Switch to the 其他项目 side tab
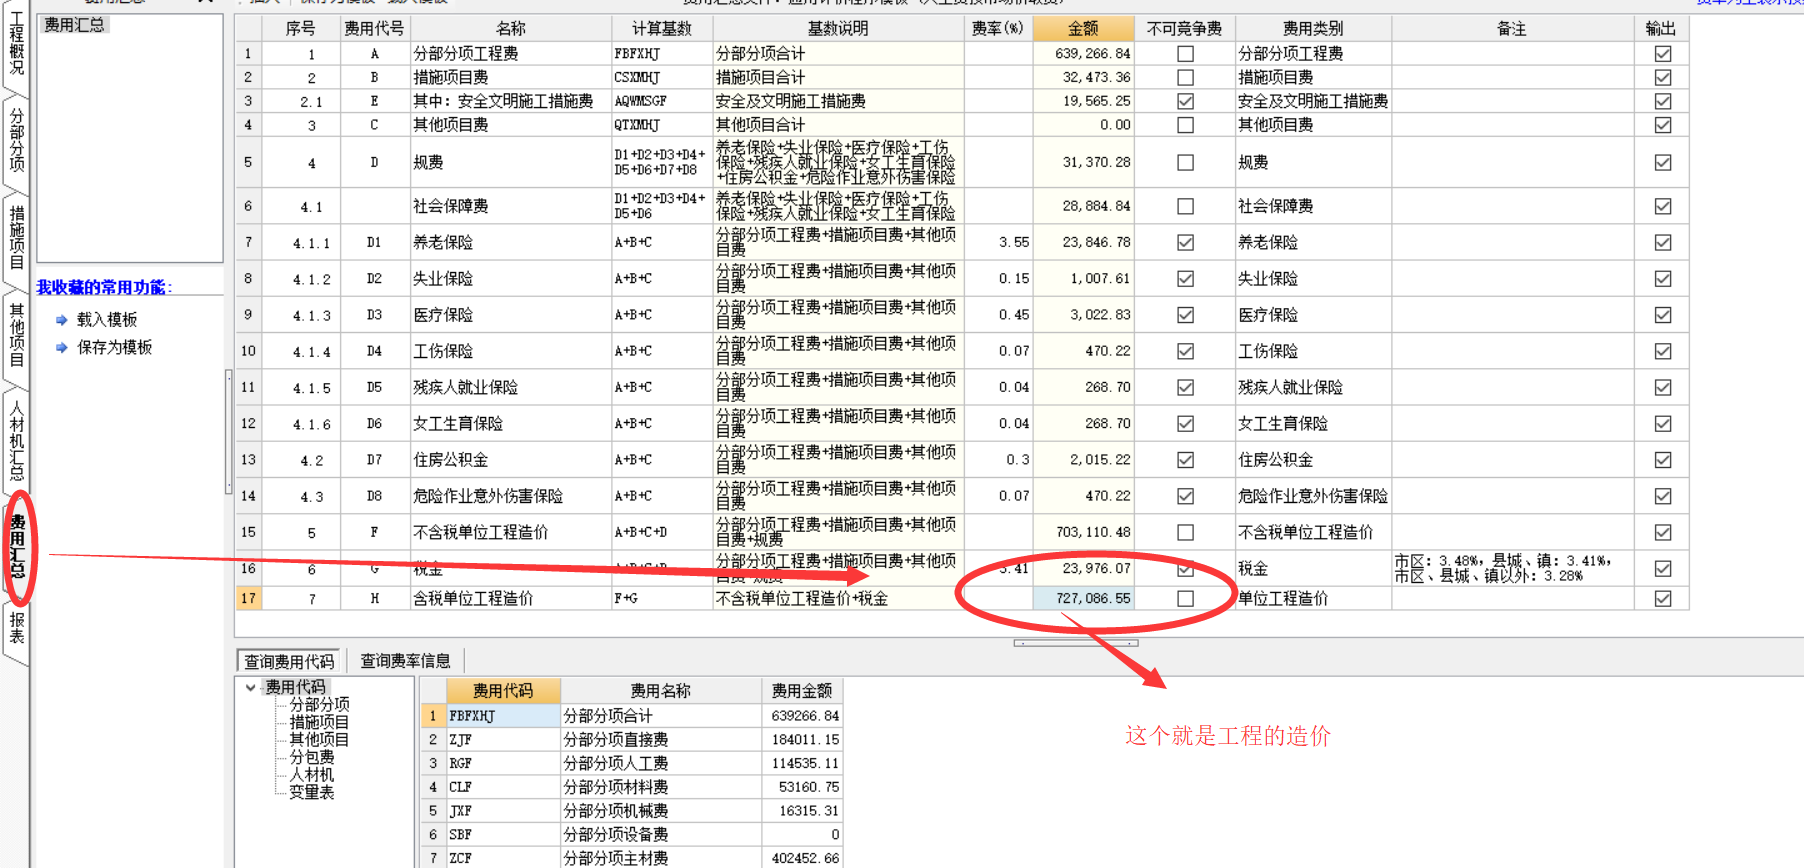The width and height of the screenshot is (1804, 868). tap(16, 336)
